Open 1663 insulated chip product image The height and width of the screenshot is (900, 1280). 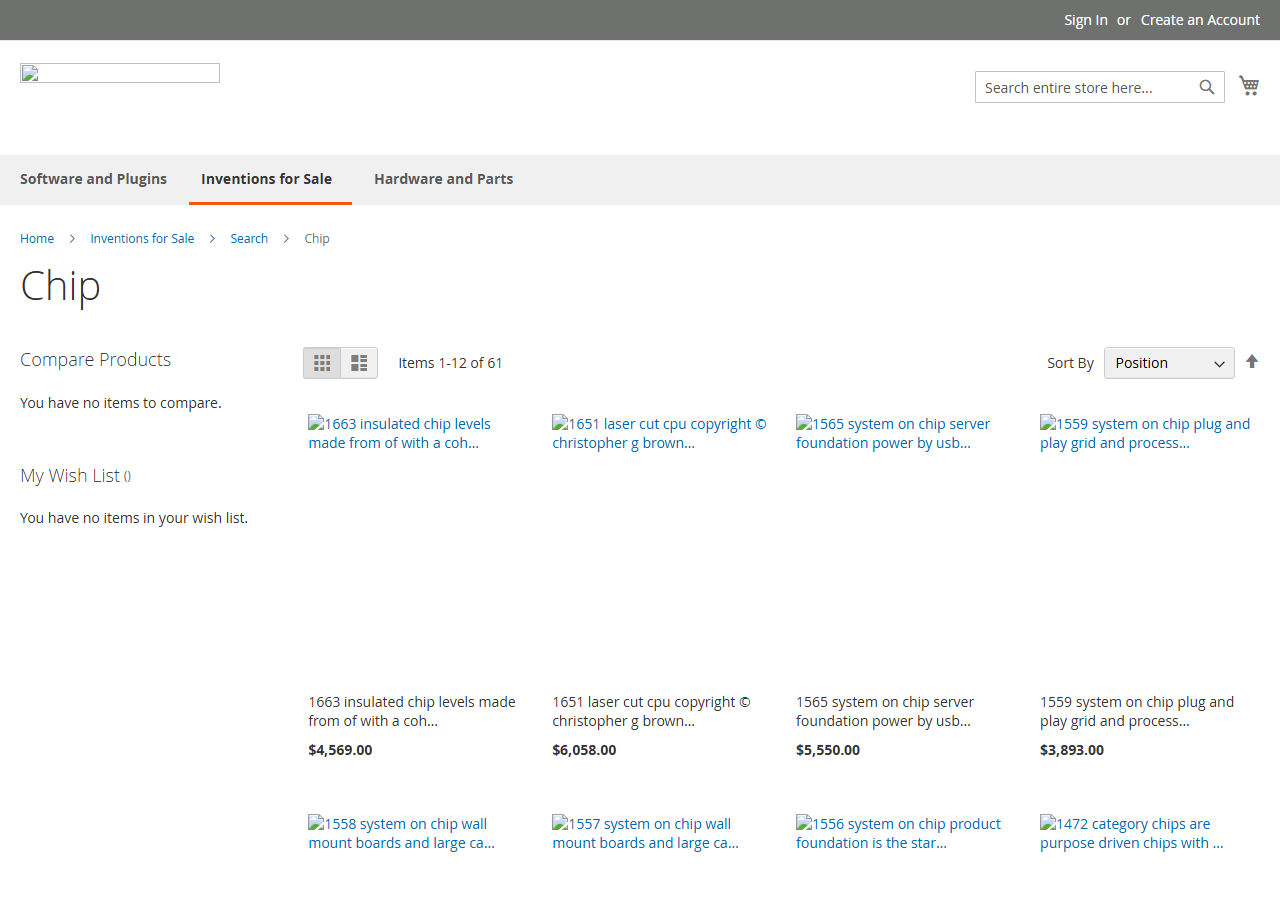[412, 433]
